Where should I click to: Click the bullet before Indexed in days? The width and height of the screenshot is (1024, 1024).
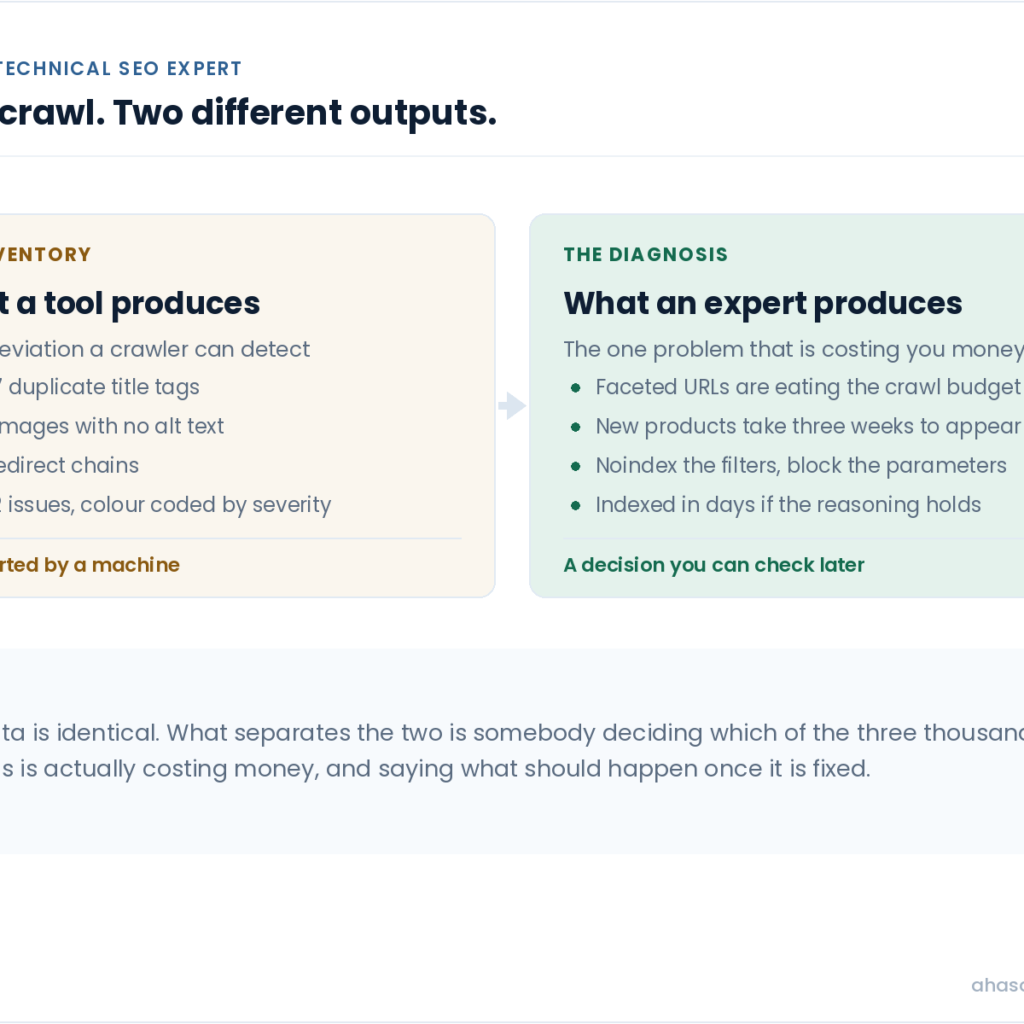click(x=575, y=505)
